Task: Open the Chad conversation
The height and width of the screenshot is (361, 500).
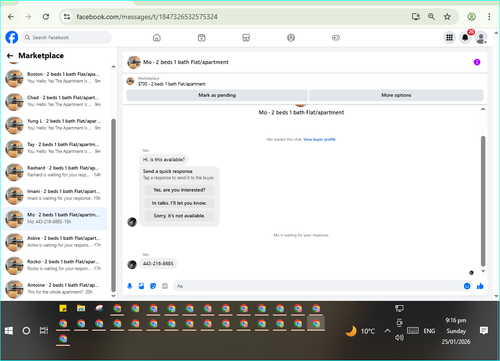Action: (x=55, y=101)
